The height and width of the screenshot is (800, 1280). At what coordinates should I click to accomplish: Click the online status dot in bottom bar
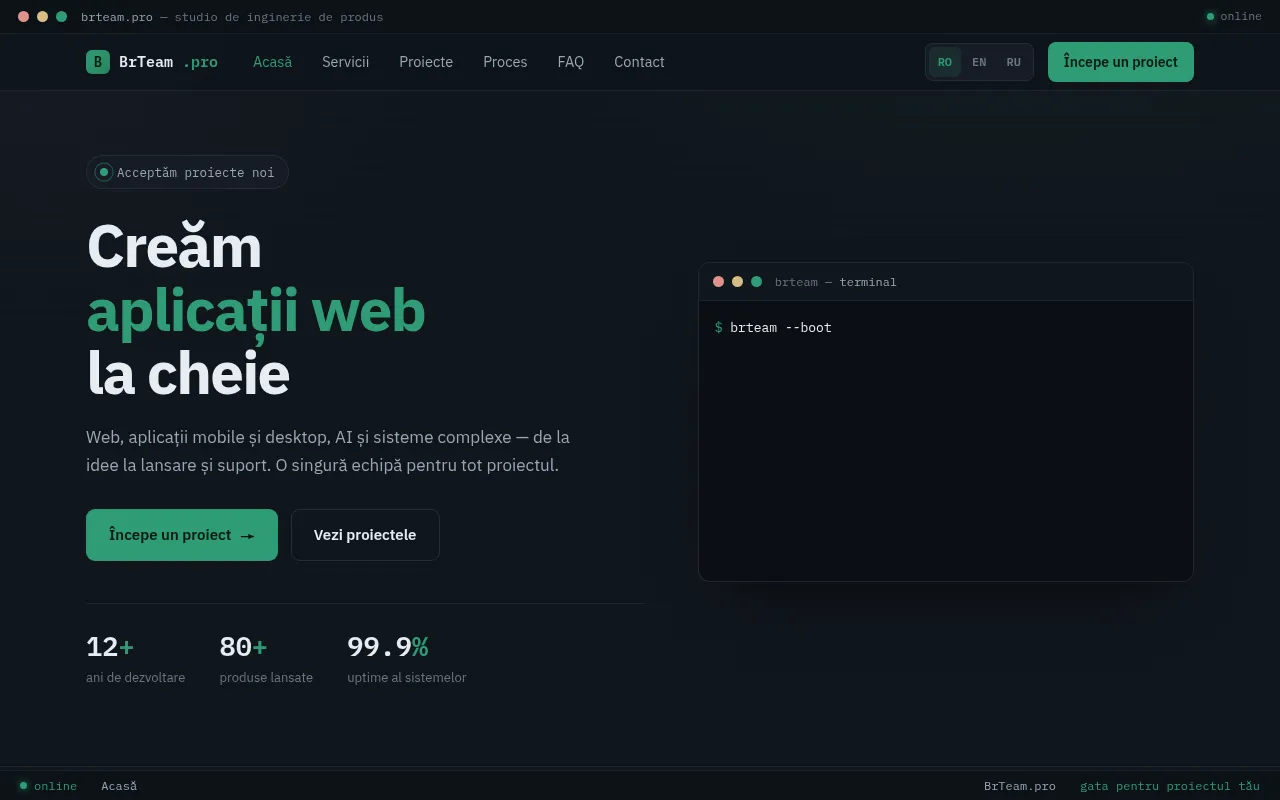point(24,786)
